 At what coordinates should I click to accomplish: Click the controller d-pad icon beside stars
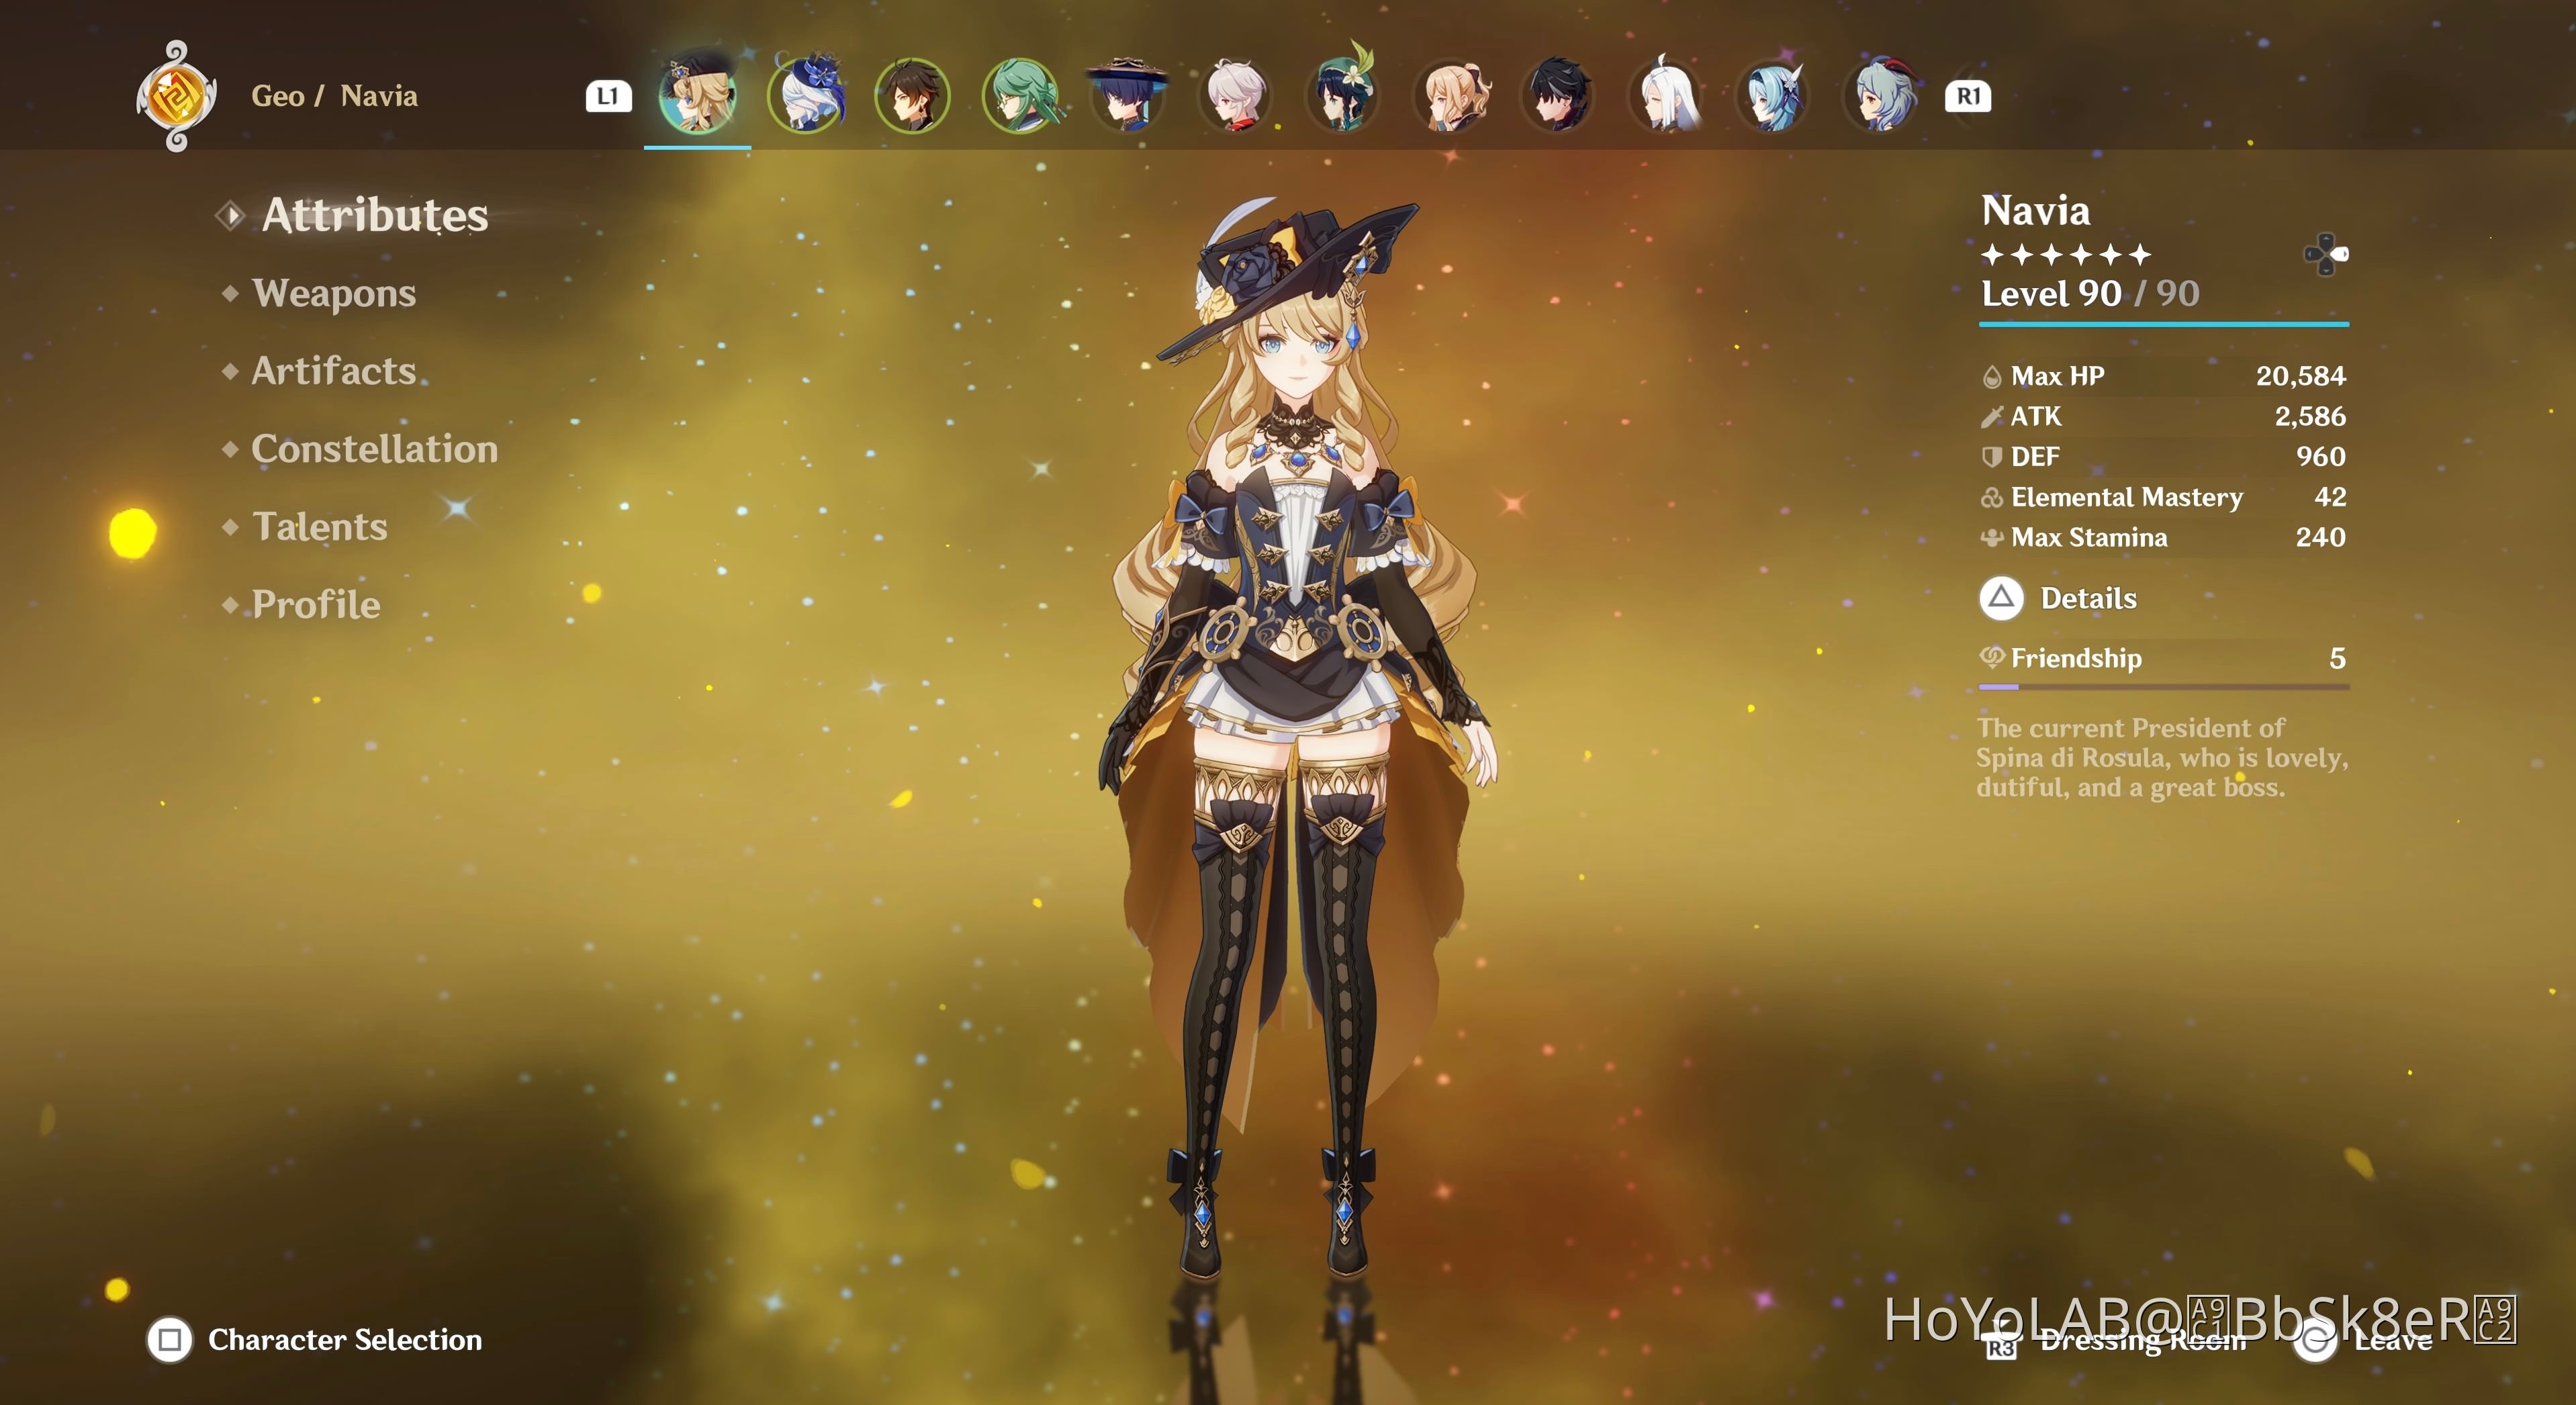pyautogui.click(x=2326, y=254)
